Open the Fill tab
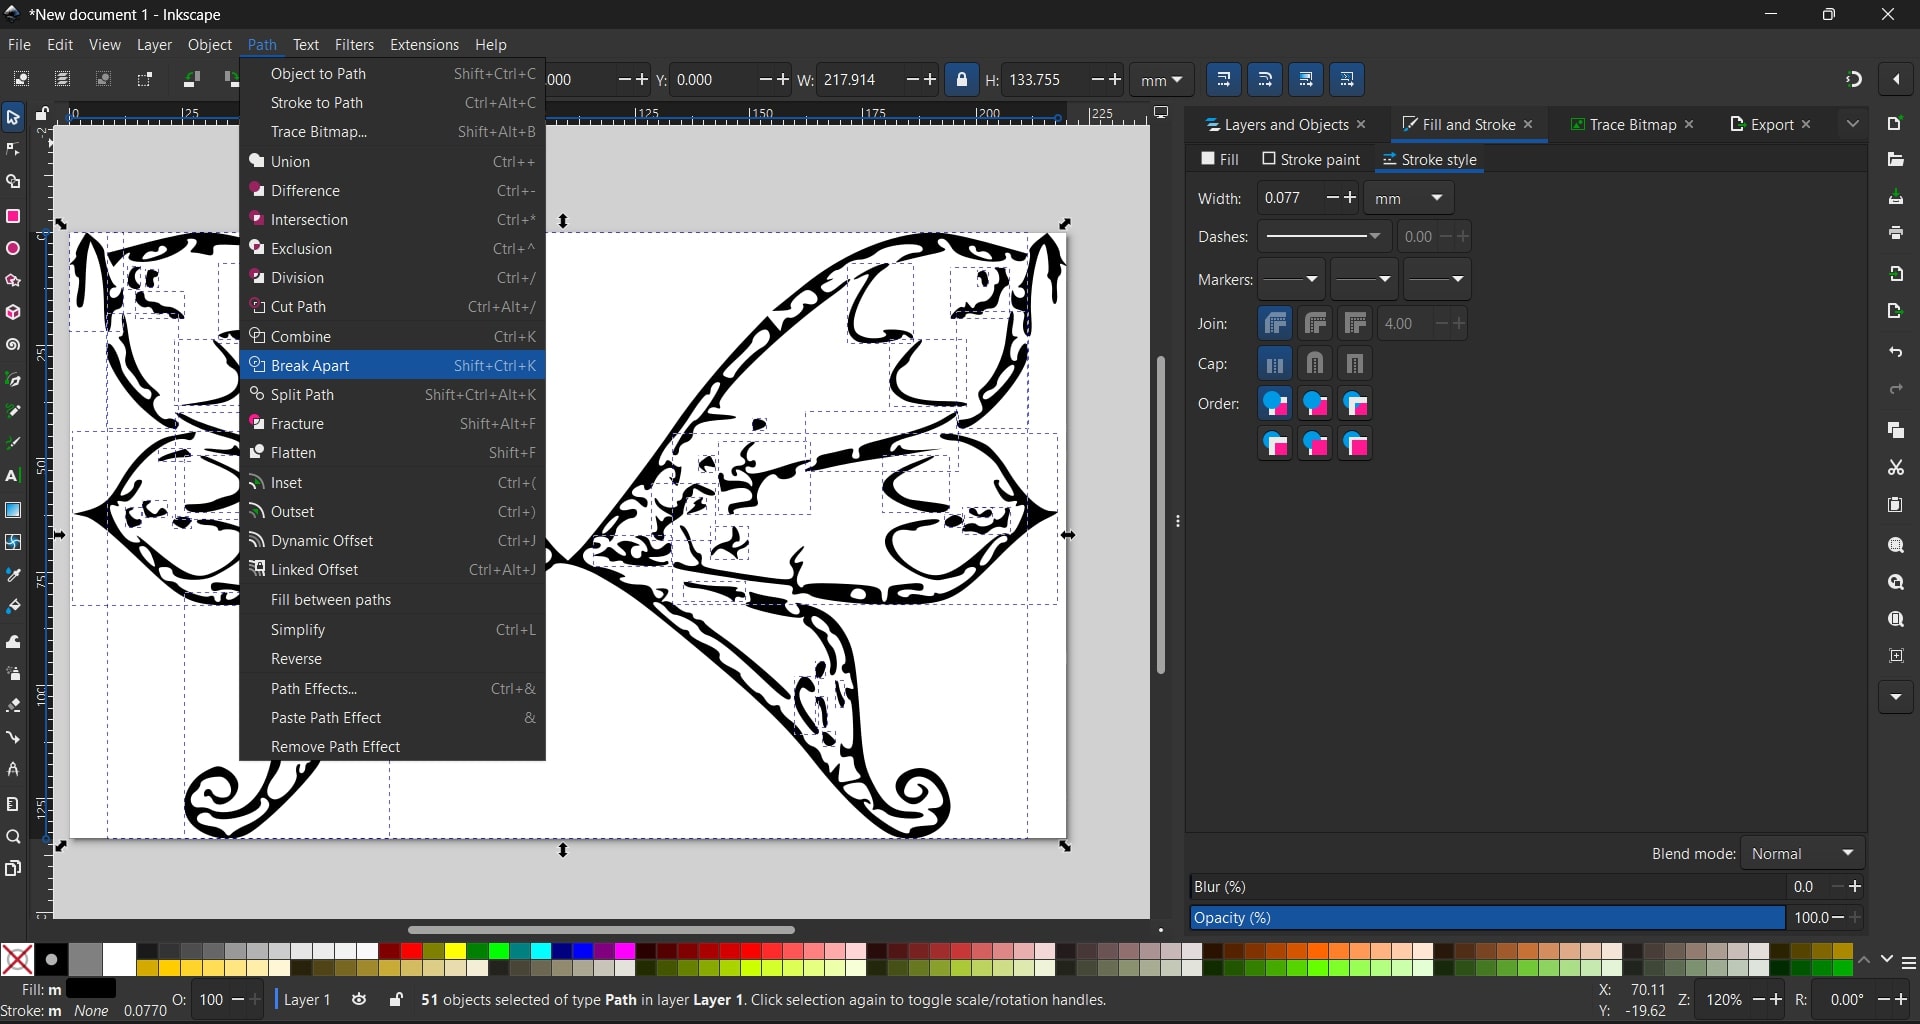Screen dimensions: 1920x1024 tap(1220, 159)
